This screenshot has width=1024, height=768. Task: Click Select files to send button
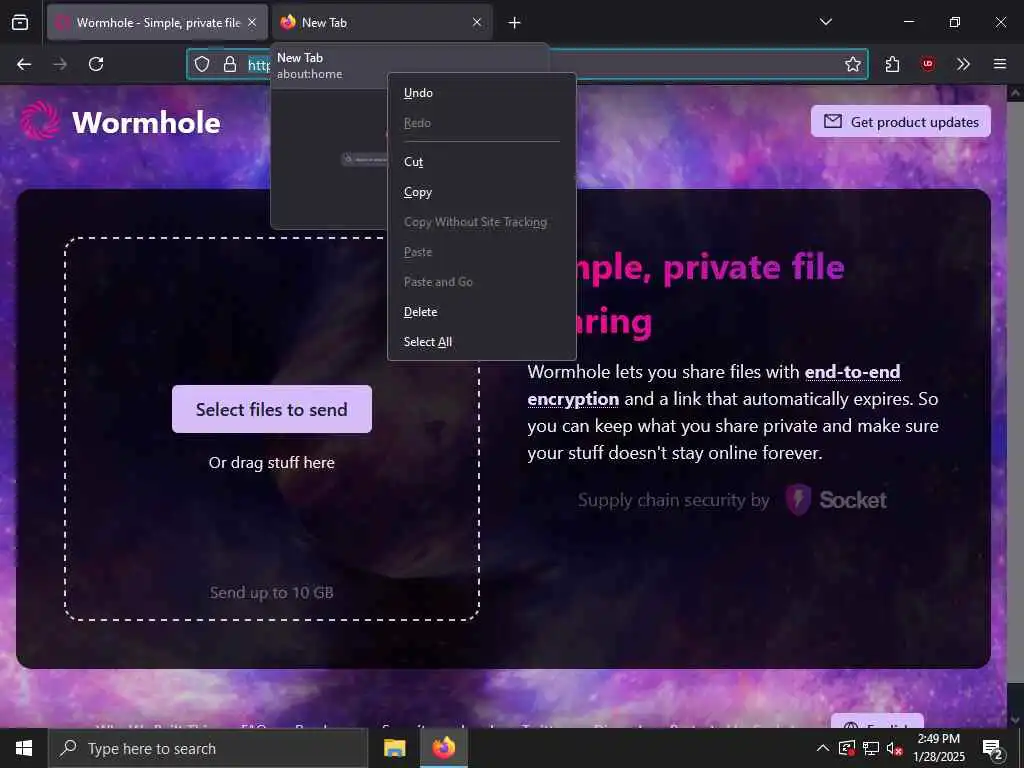(272, 409)
